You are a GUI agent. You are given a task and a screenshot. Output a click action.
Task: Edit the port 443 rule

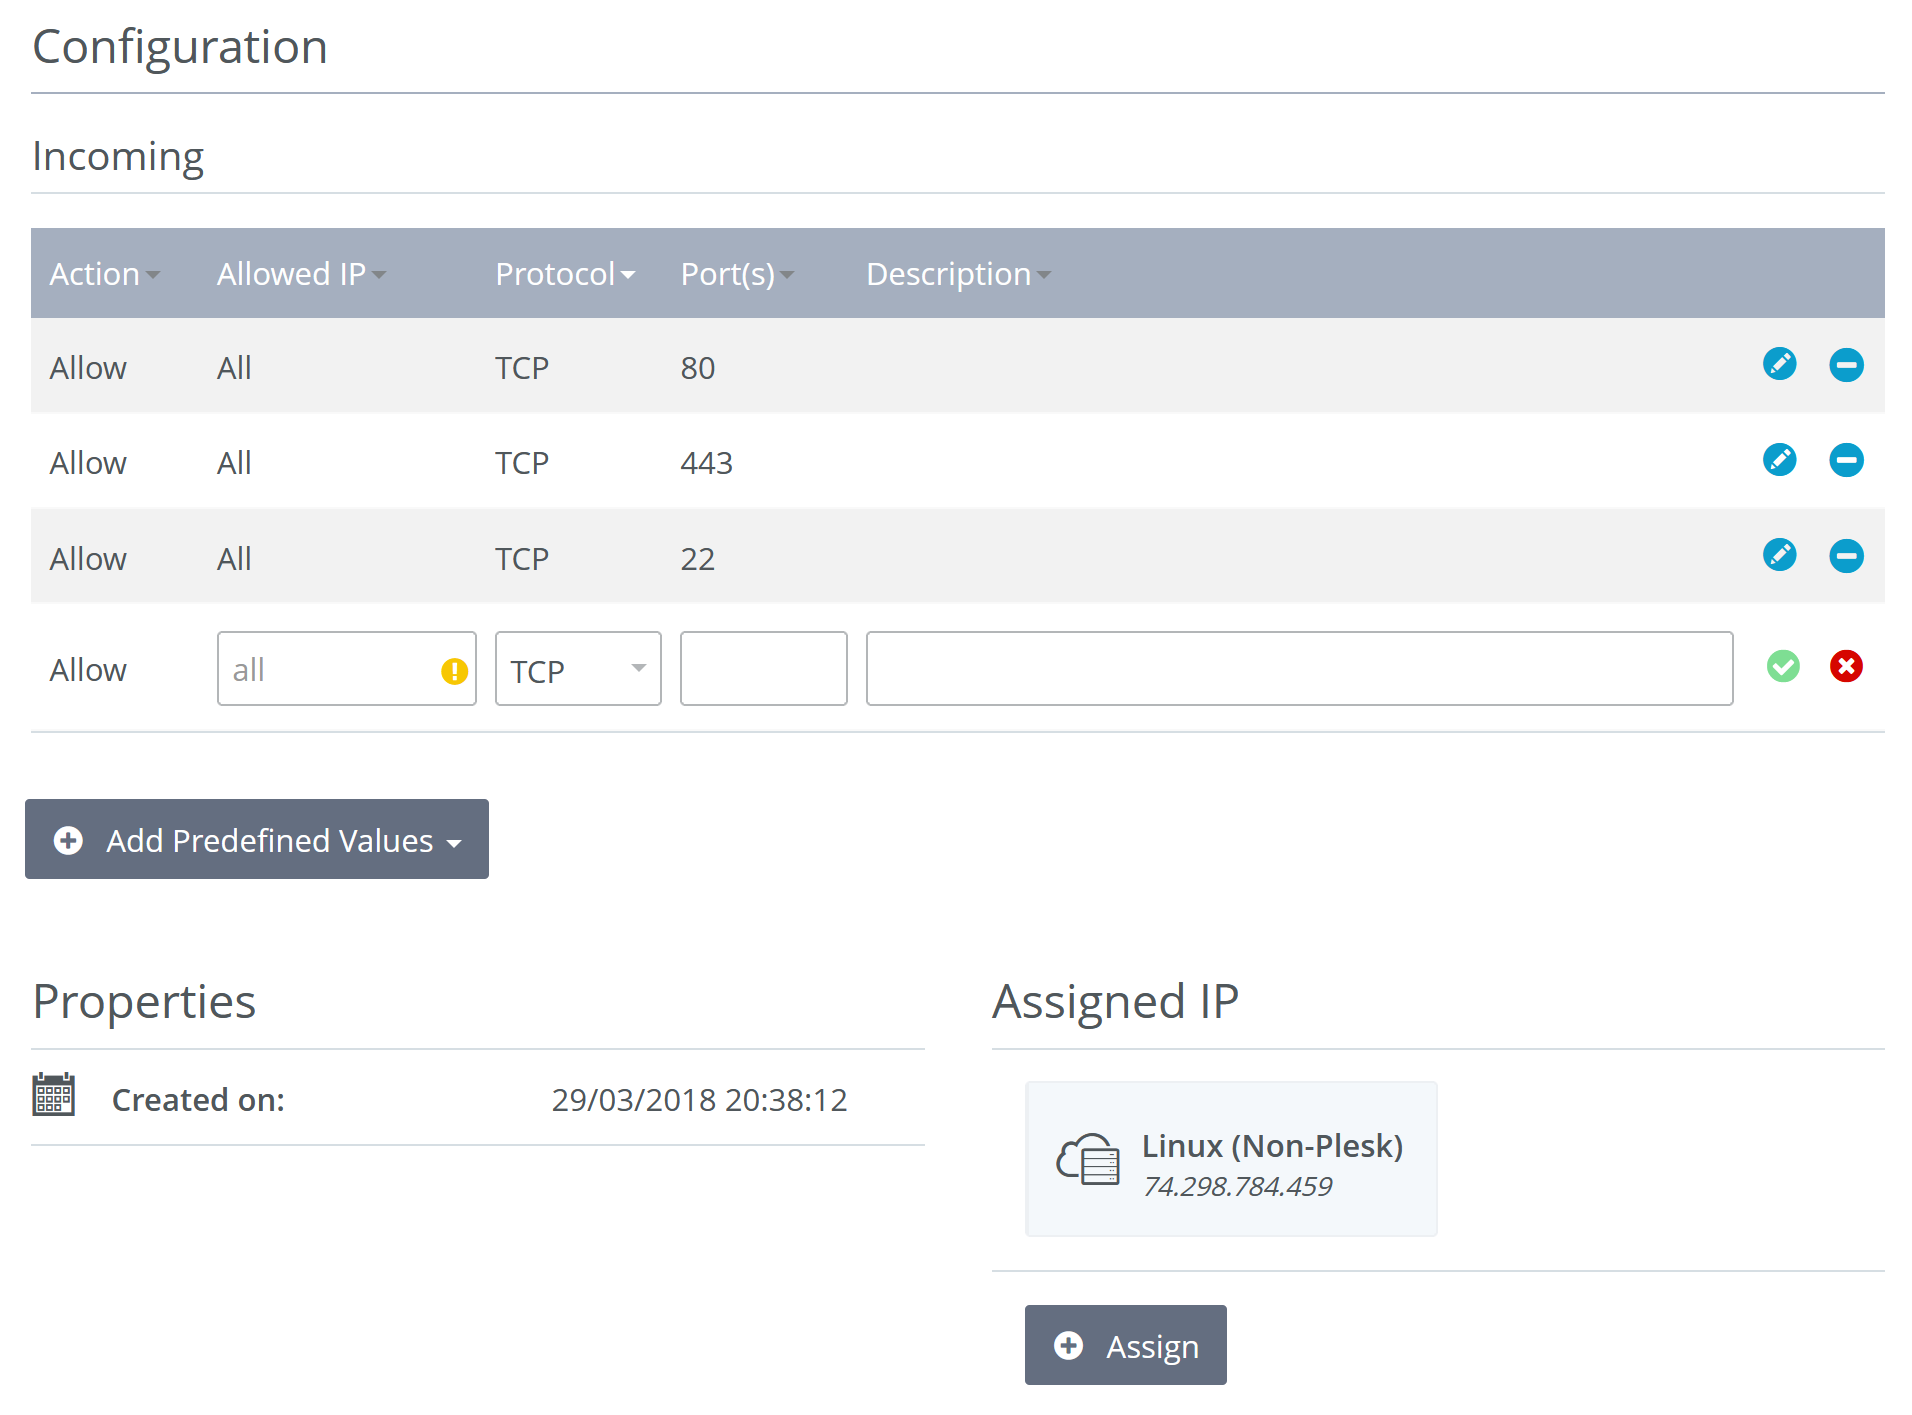point(1779,460)
